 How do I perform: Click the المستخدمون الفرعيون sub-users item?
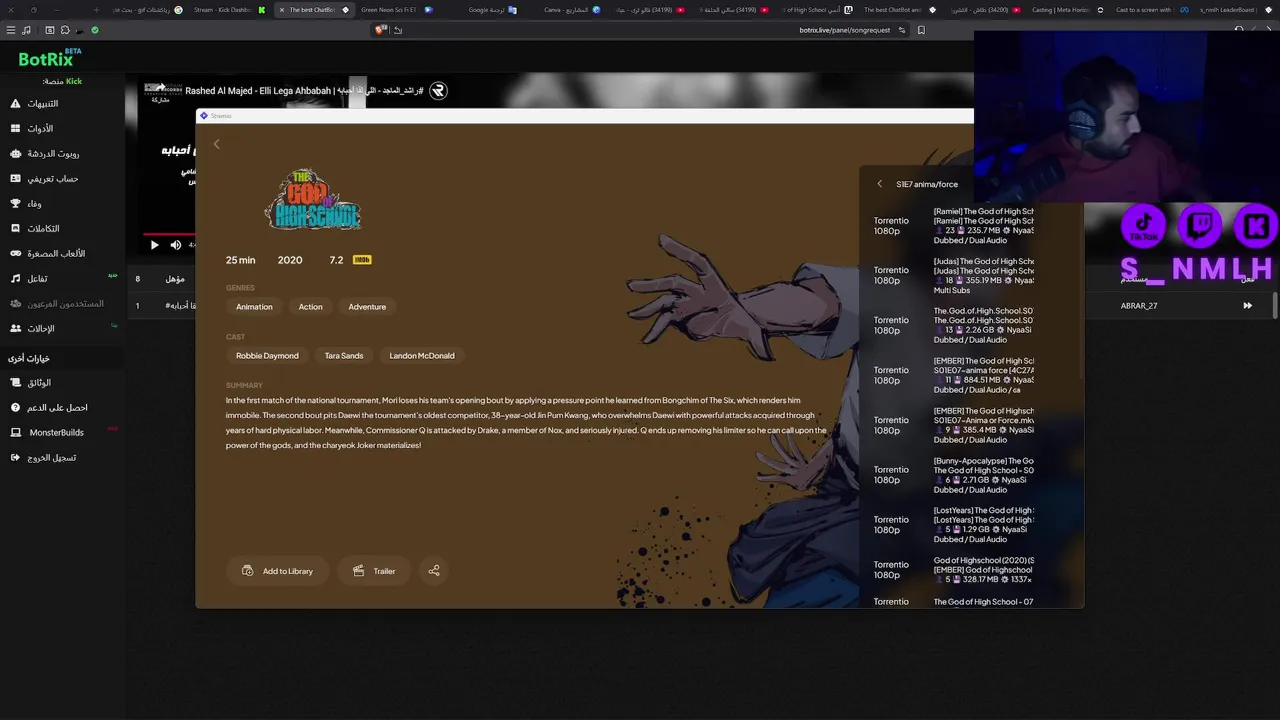click(x=57, y=304)
